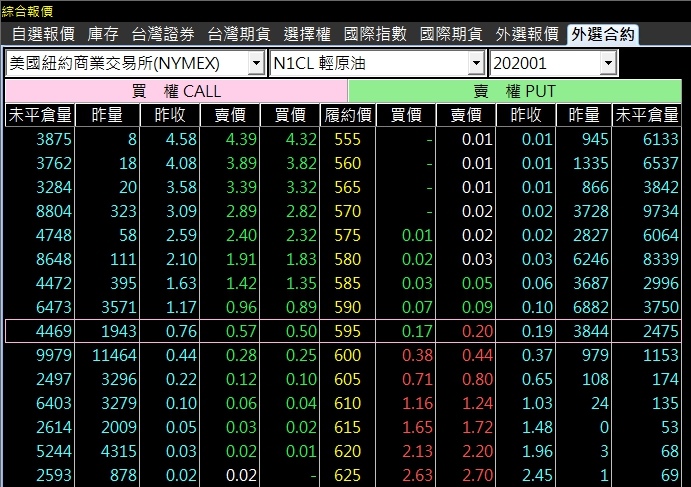Click call bid price 0.25
This screenshot has width=691, height=487.
click(301, 355)
